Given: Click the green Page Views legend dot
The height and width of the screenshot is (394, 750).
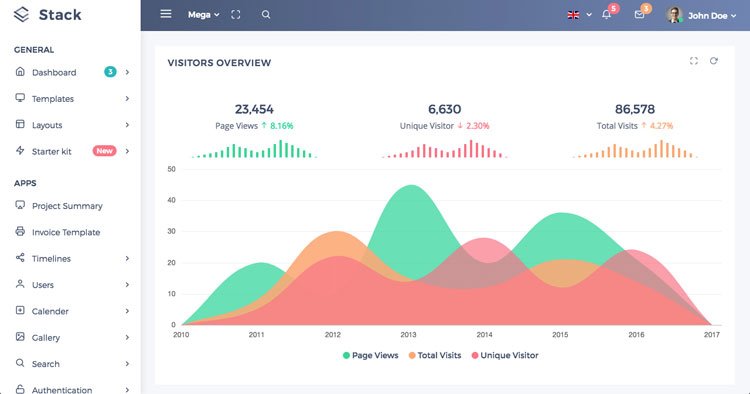Looking at the screenshot, I should 346,355.
